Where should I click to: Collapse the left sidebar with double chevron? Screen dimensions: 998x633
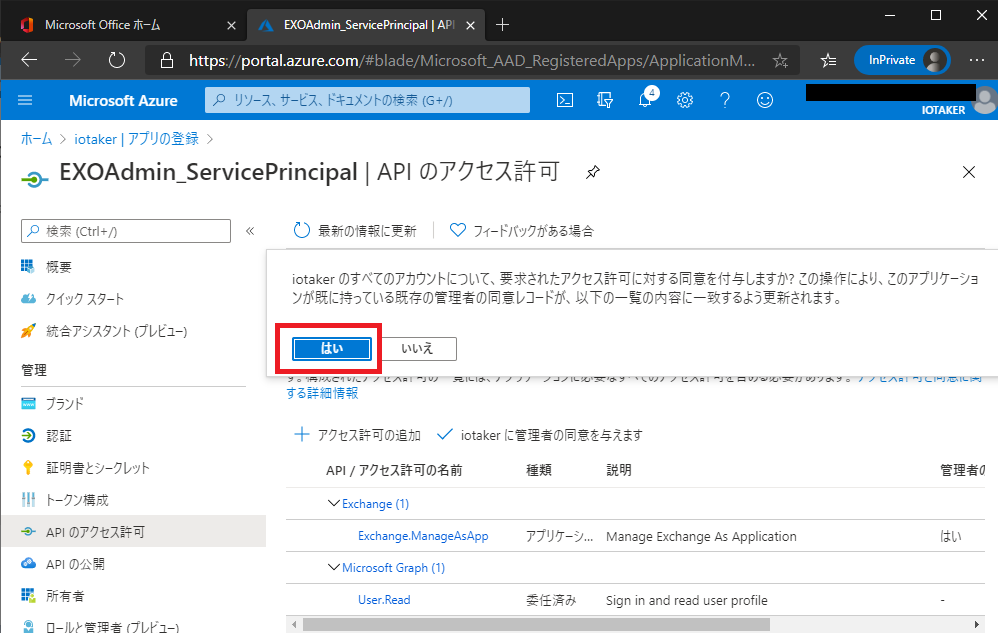(250, 231)
